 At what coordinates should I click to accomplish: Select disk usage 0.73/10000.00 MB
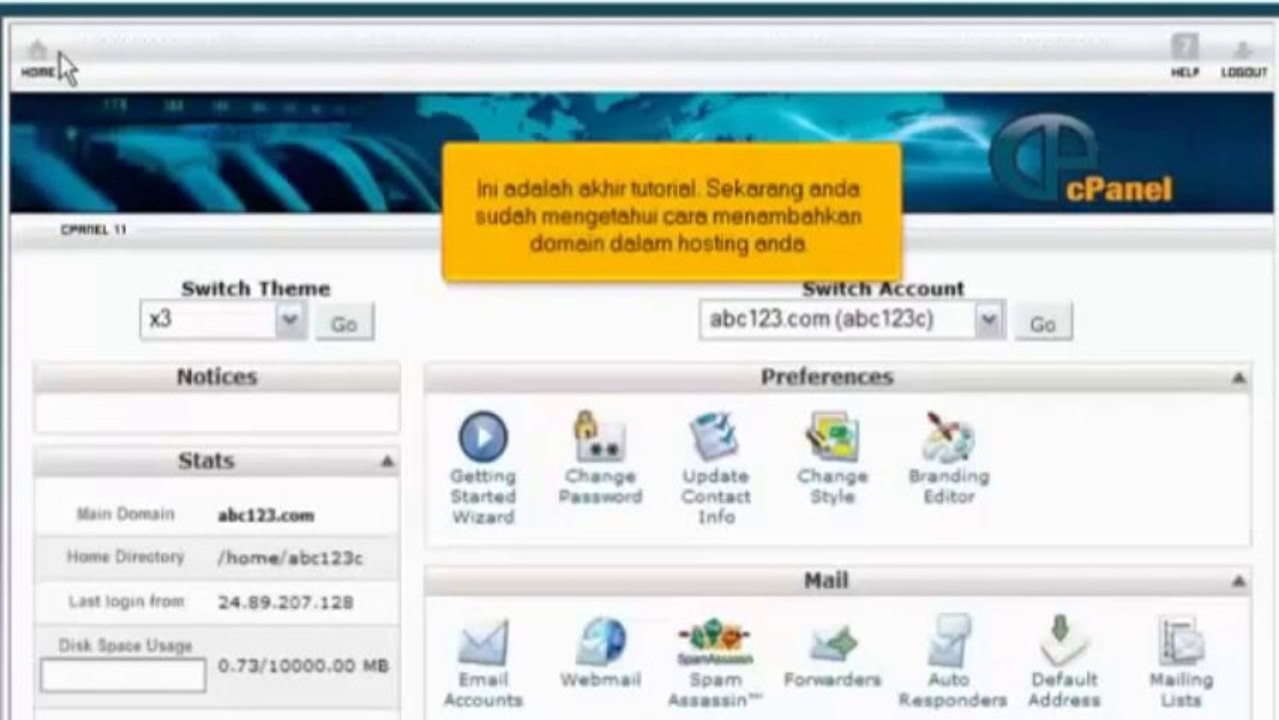click(303, 666)
